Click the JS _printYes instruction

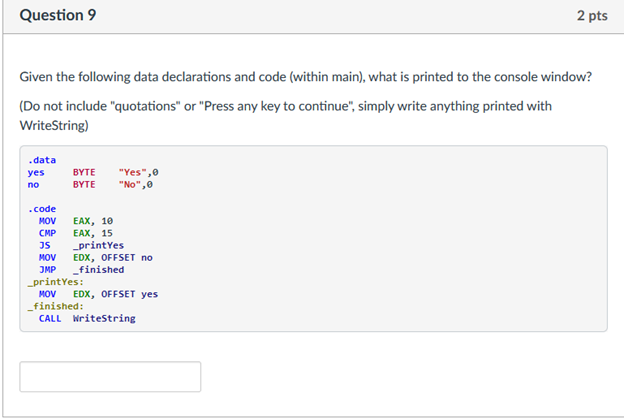pos(81,245)
